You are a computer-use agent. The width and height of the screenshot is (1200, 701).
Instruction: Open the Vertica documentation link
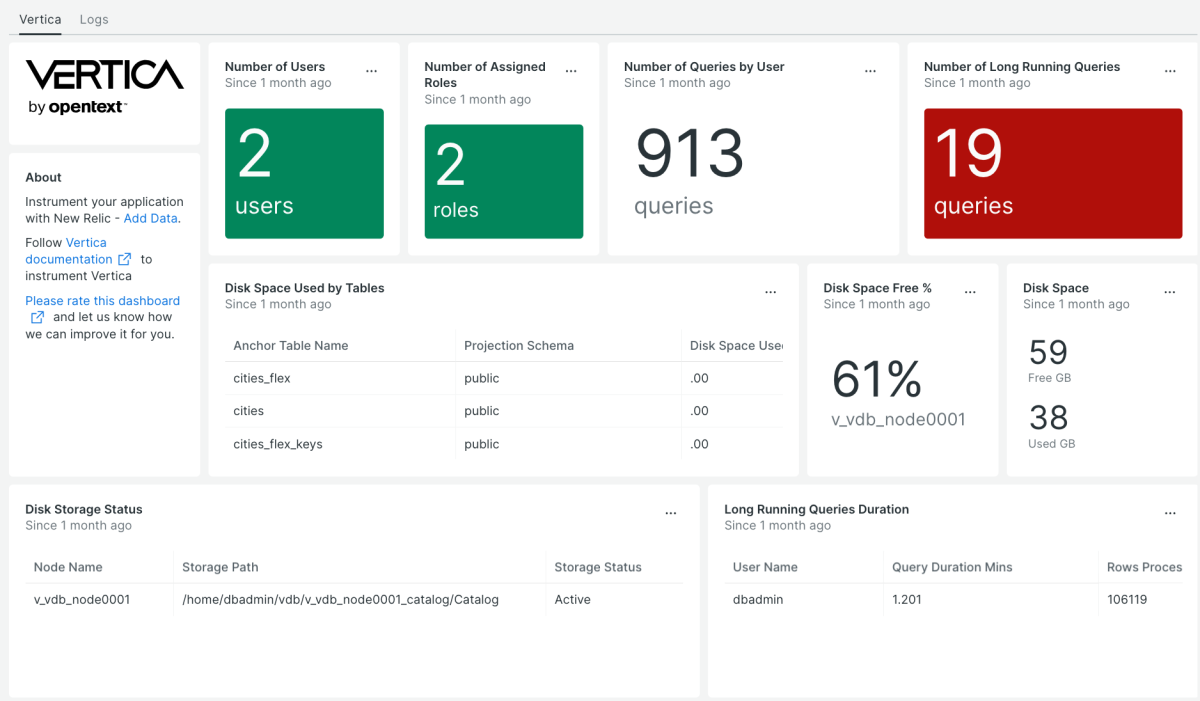tap(79, 250)
